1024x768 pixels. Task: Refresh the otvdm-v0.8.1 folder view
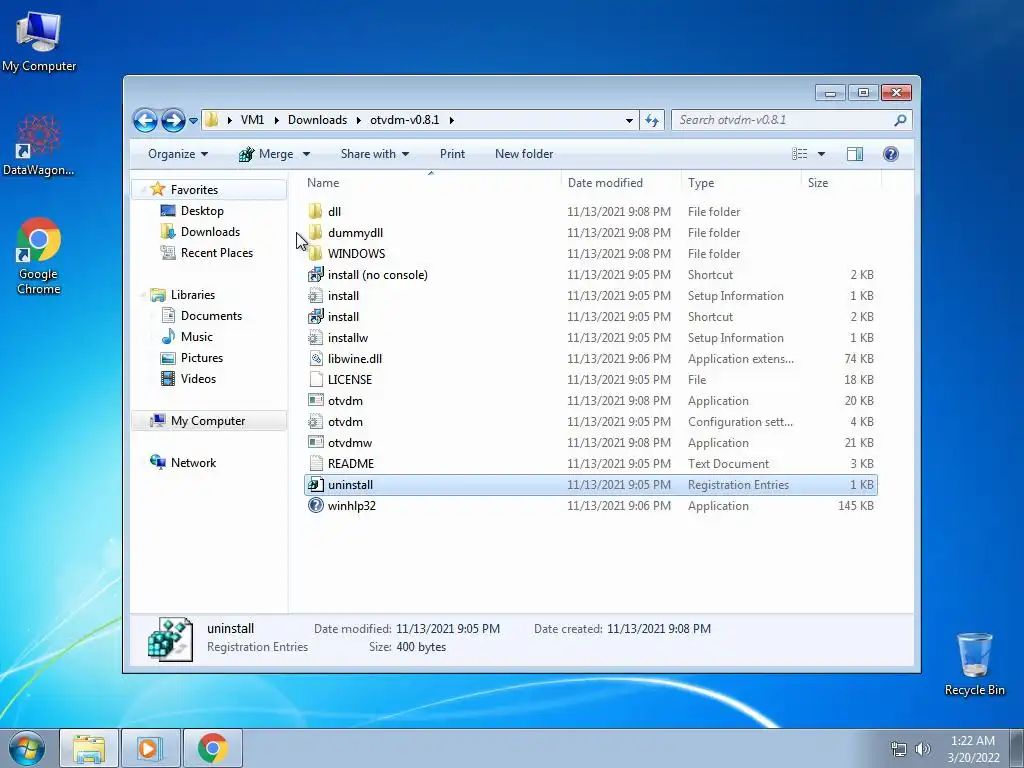652,120
